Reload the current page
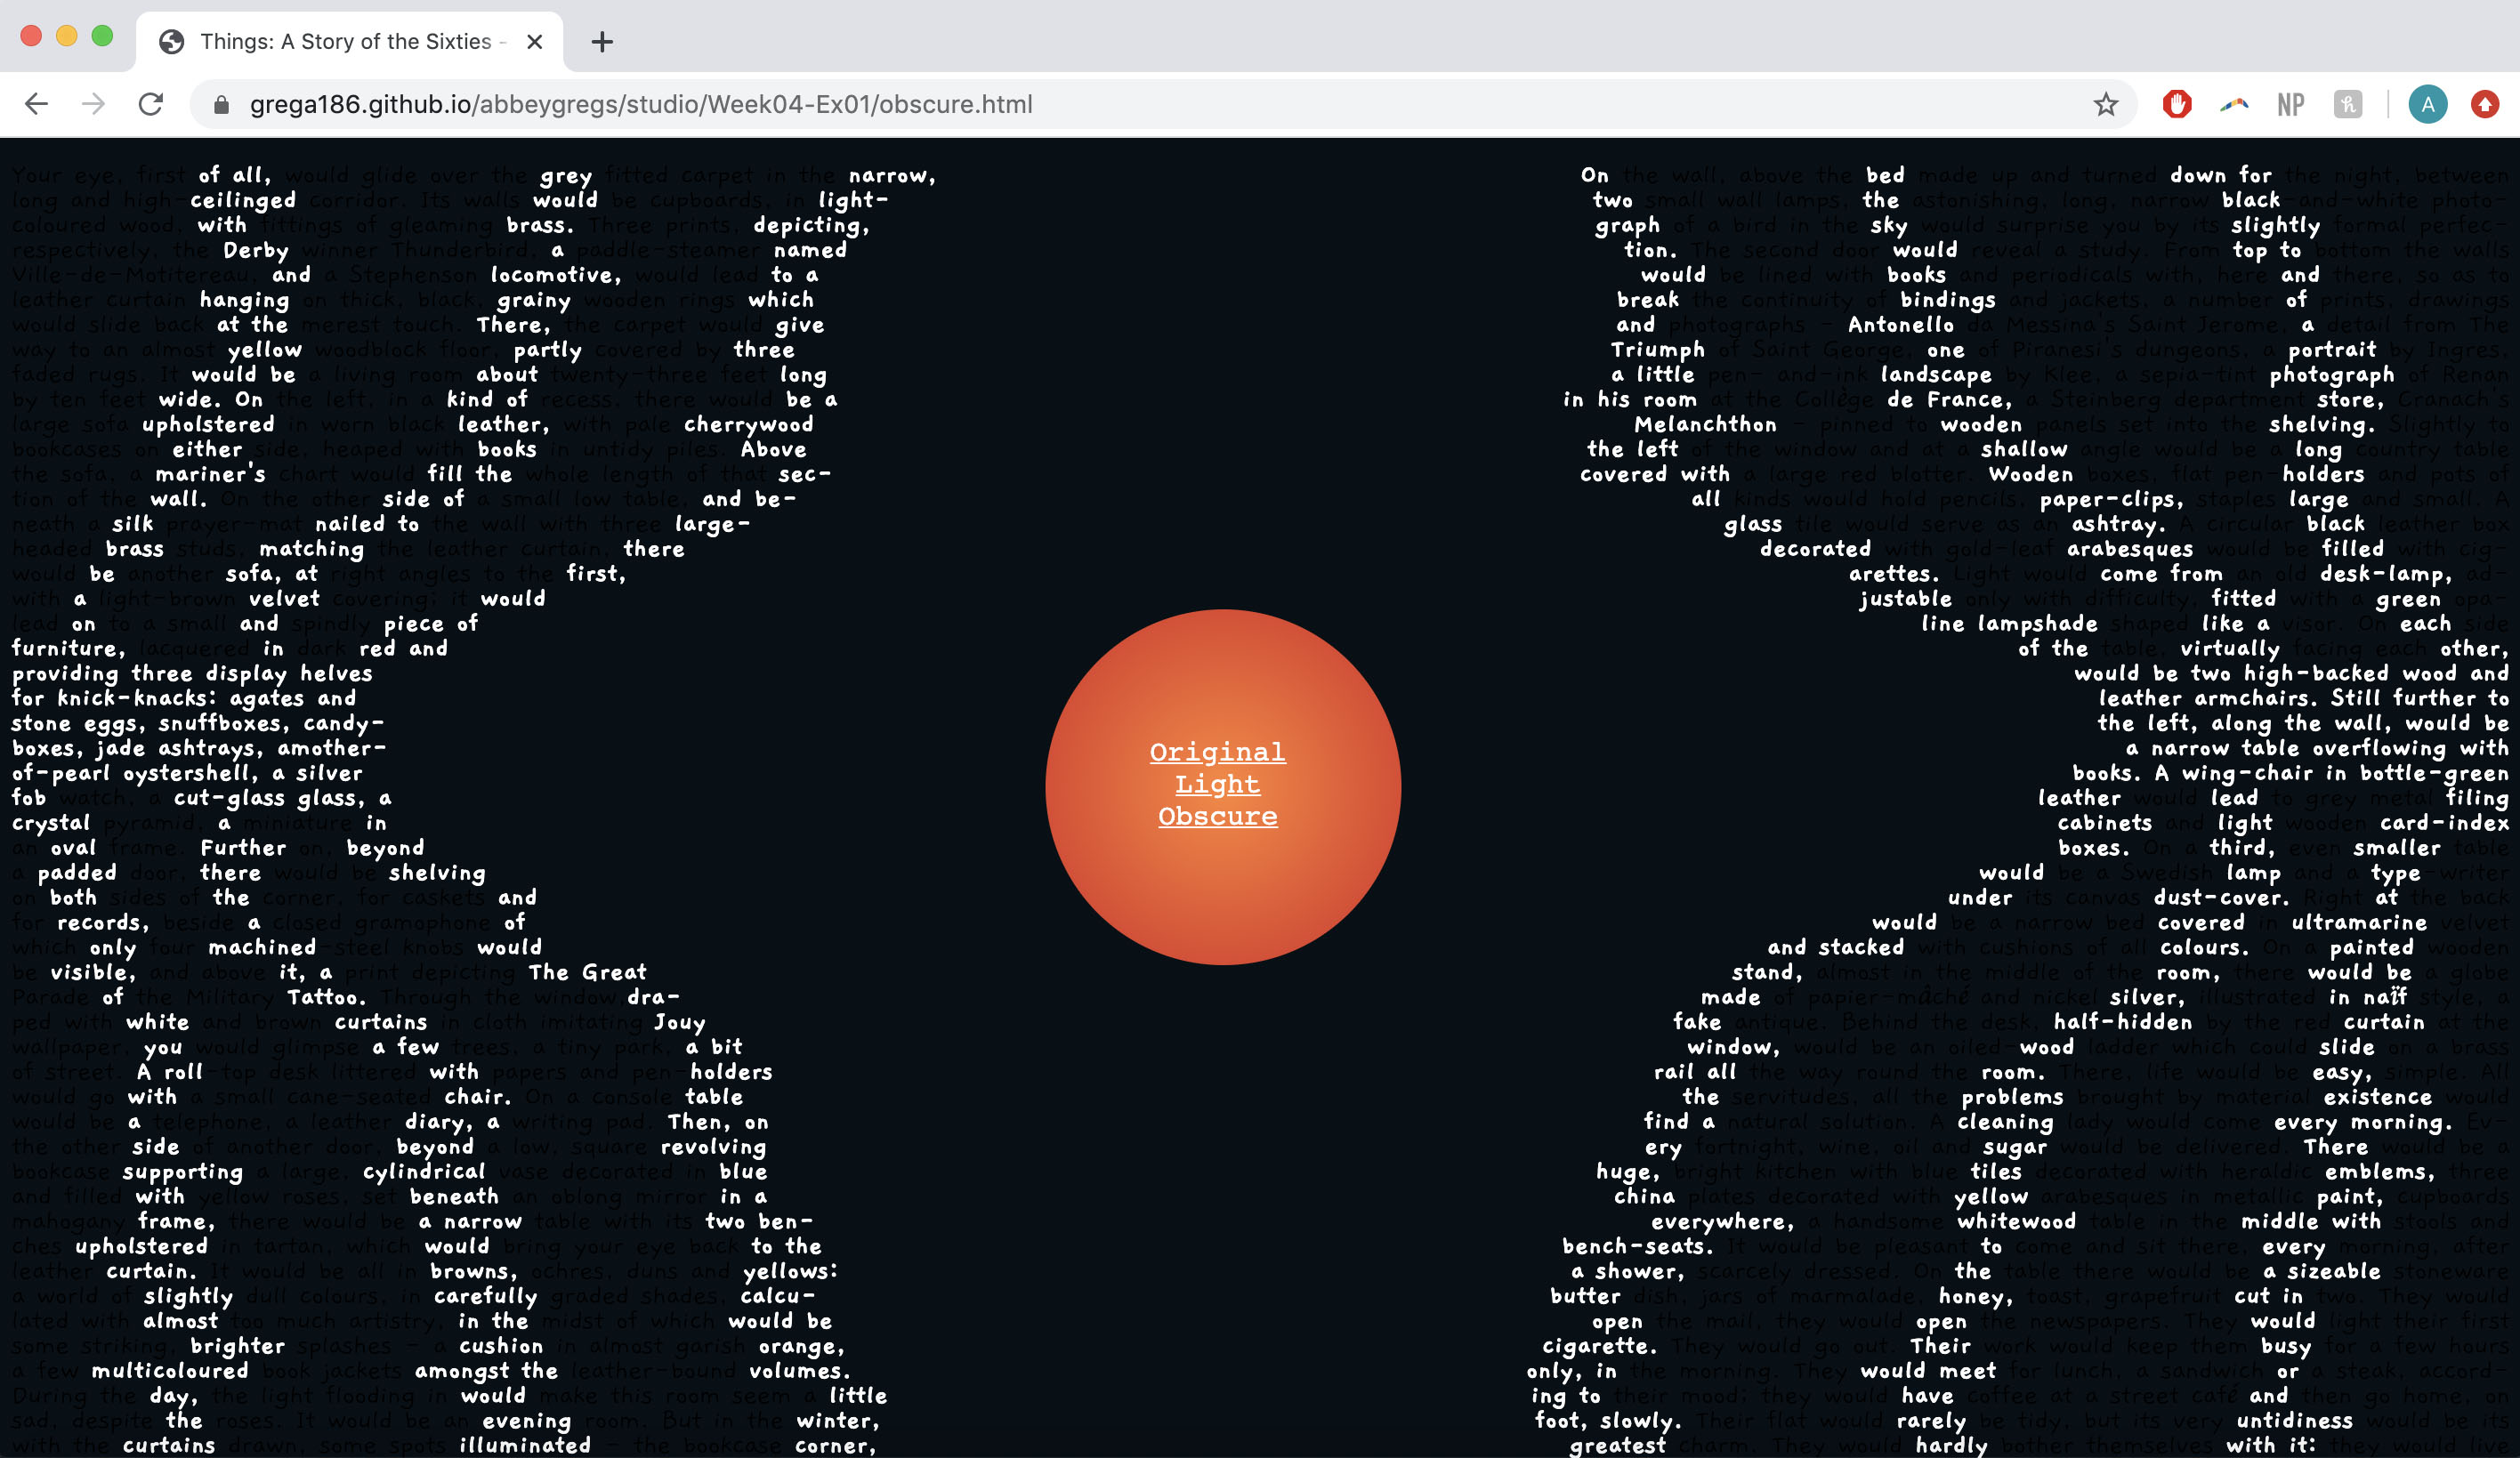This screenshot has height=1458, width=2520. [x=151, y=104]
